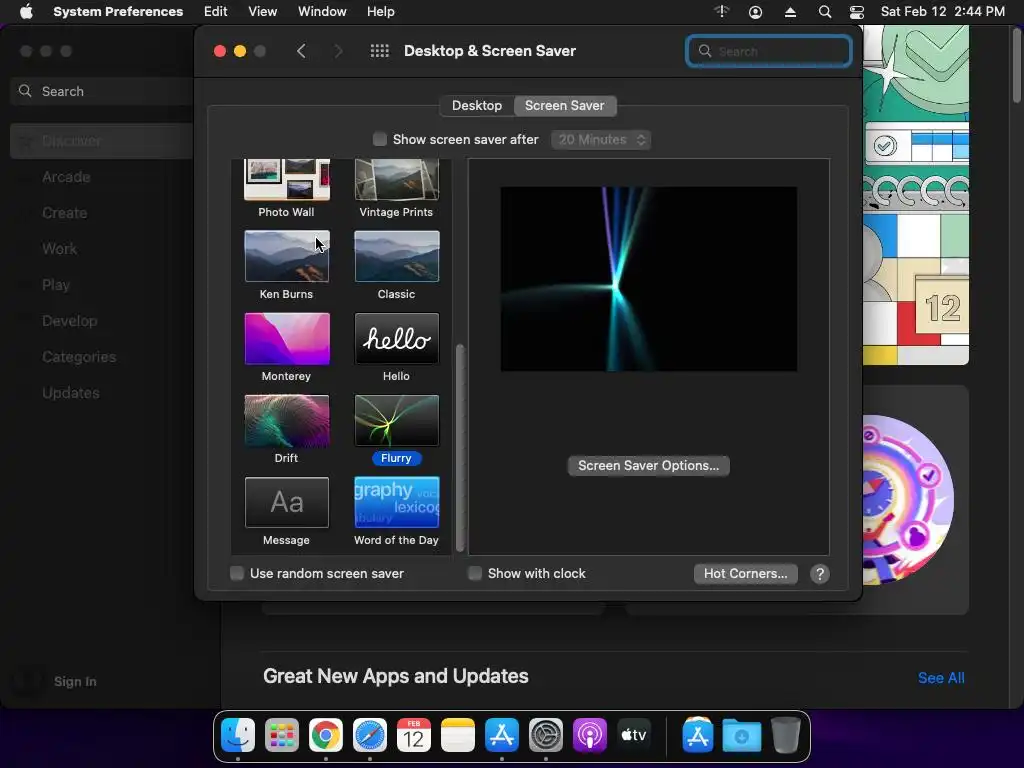This screenshot has width=1024, height=768.
Task: Open Podcasts from the Dock
Action: (590, 735)
